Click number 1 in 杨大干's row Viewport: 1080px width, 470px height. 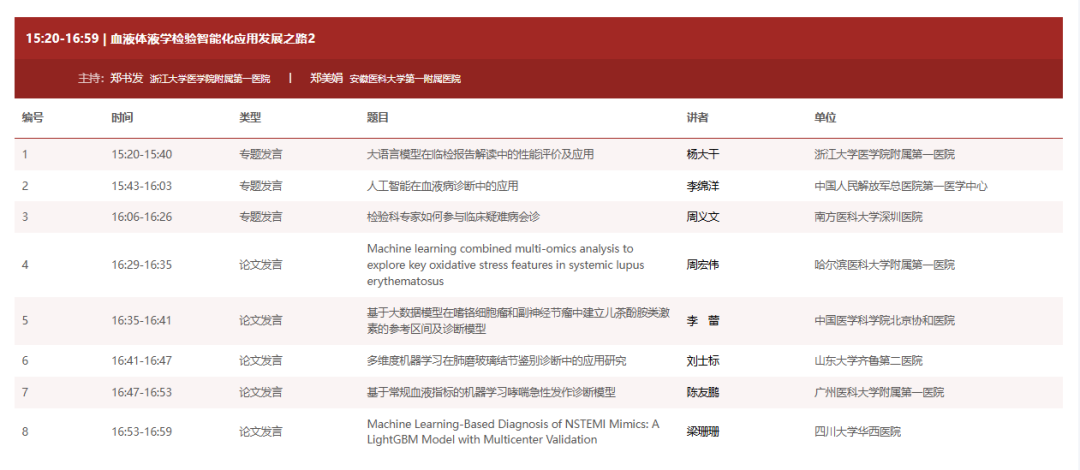point(25,154)
